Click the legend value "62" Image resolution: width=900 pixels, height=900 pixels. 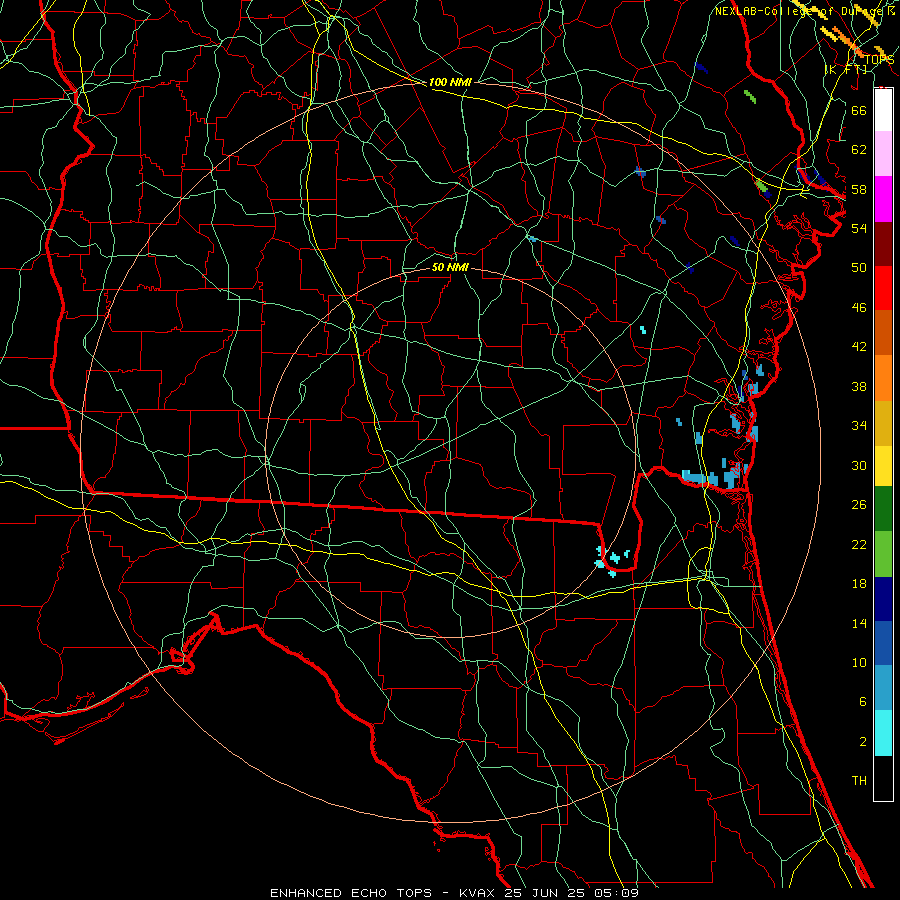859,150
